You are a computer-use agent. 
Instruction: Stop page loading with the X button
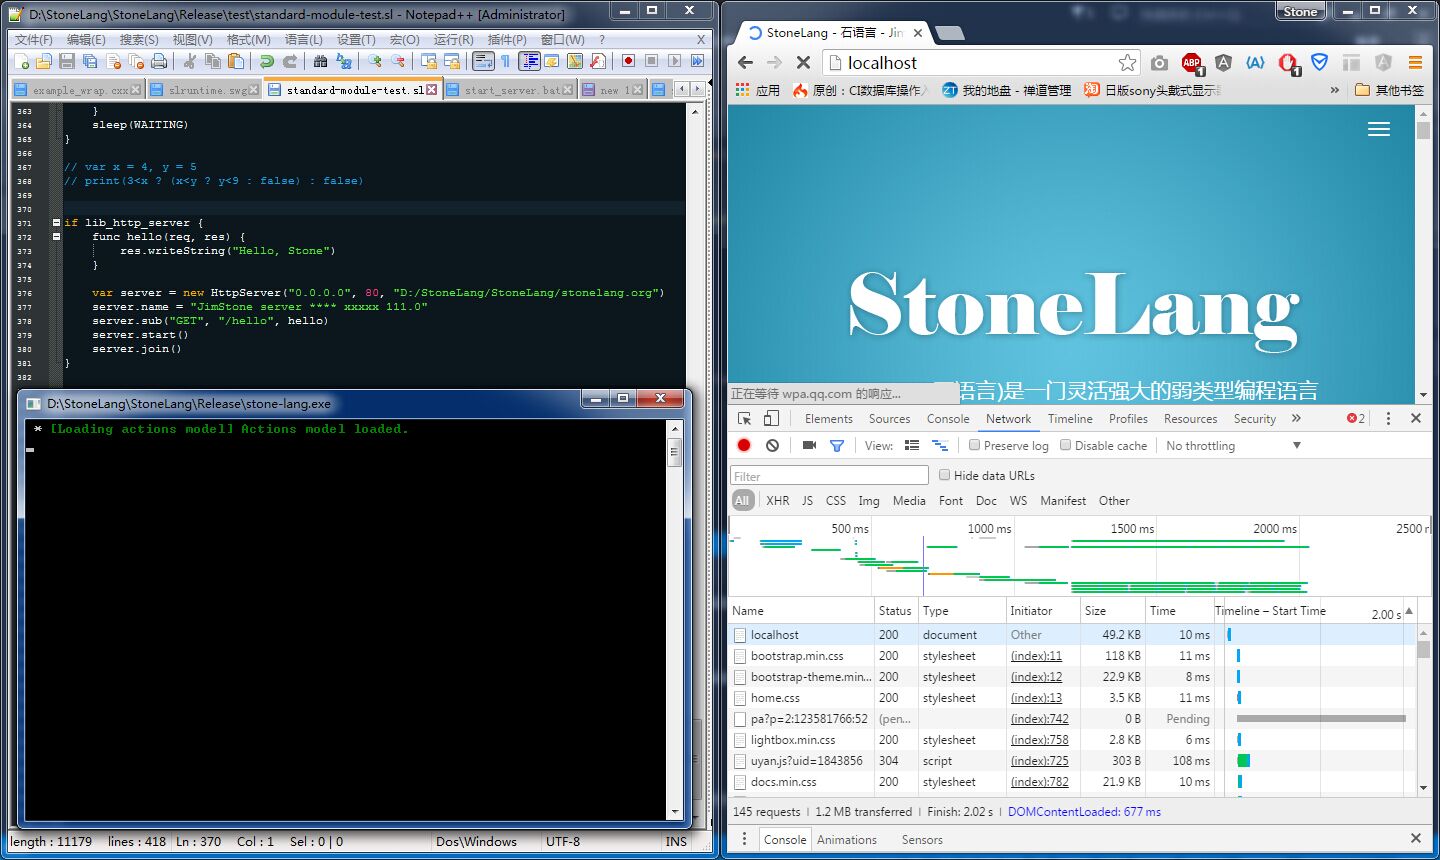pos(803,62)
